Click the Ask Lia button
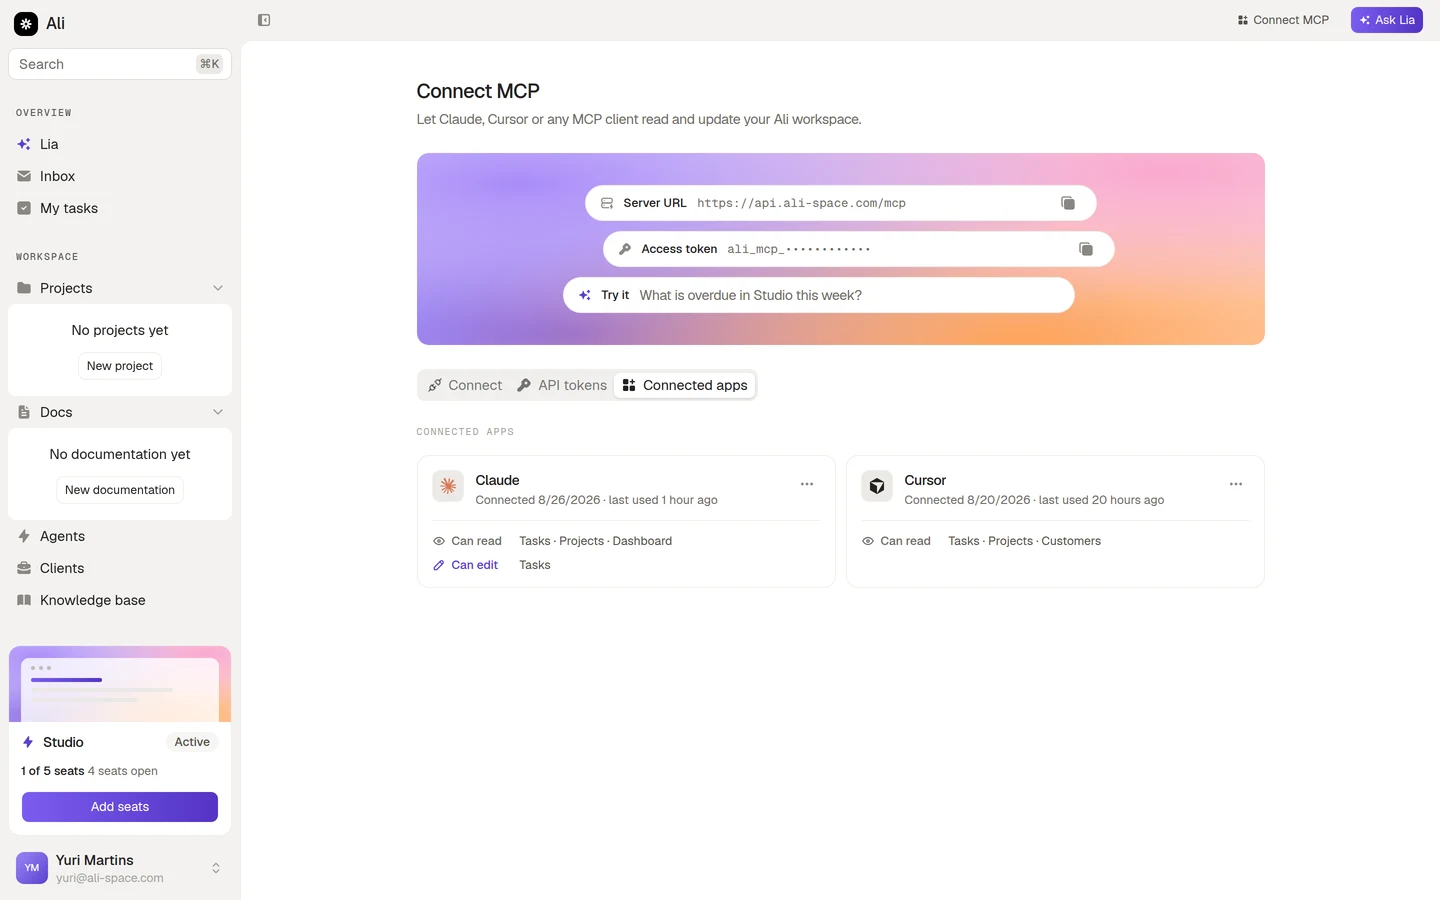Screen dimensions: 1440x900 click(1387, 20)
